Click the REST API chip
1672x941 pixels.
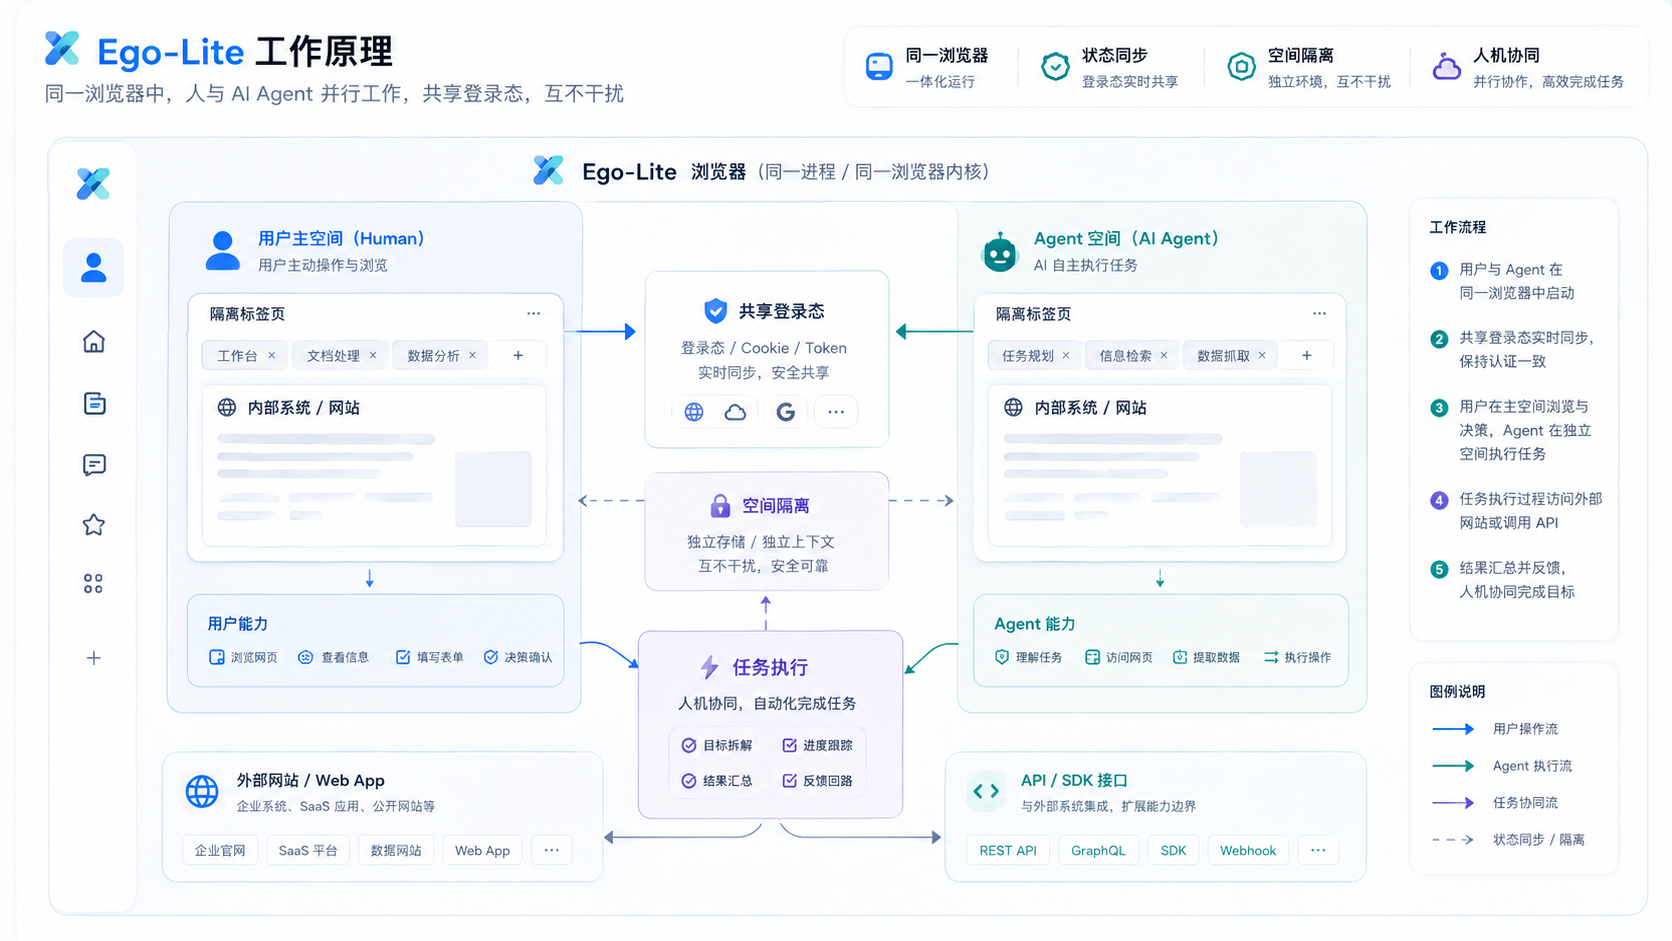coord(1008,850)
